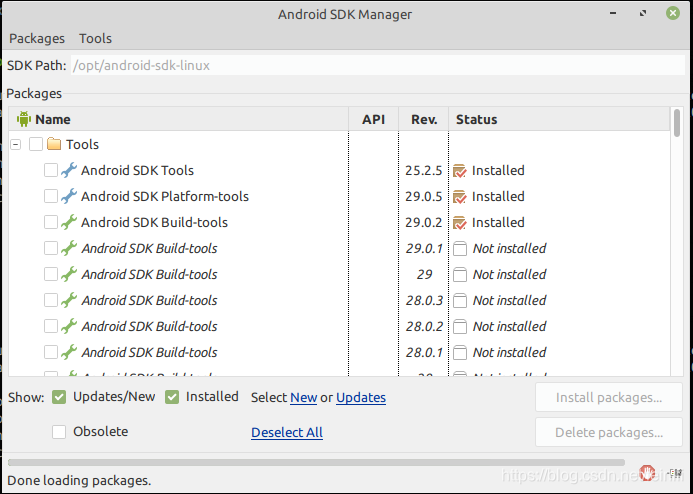Viewport: 693px width, 494px height.
Task: Sort by the Rev. column header
Action: coord(424,119)
